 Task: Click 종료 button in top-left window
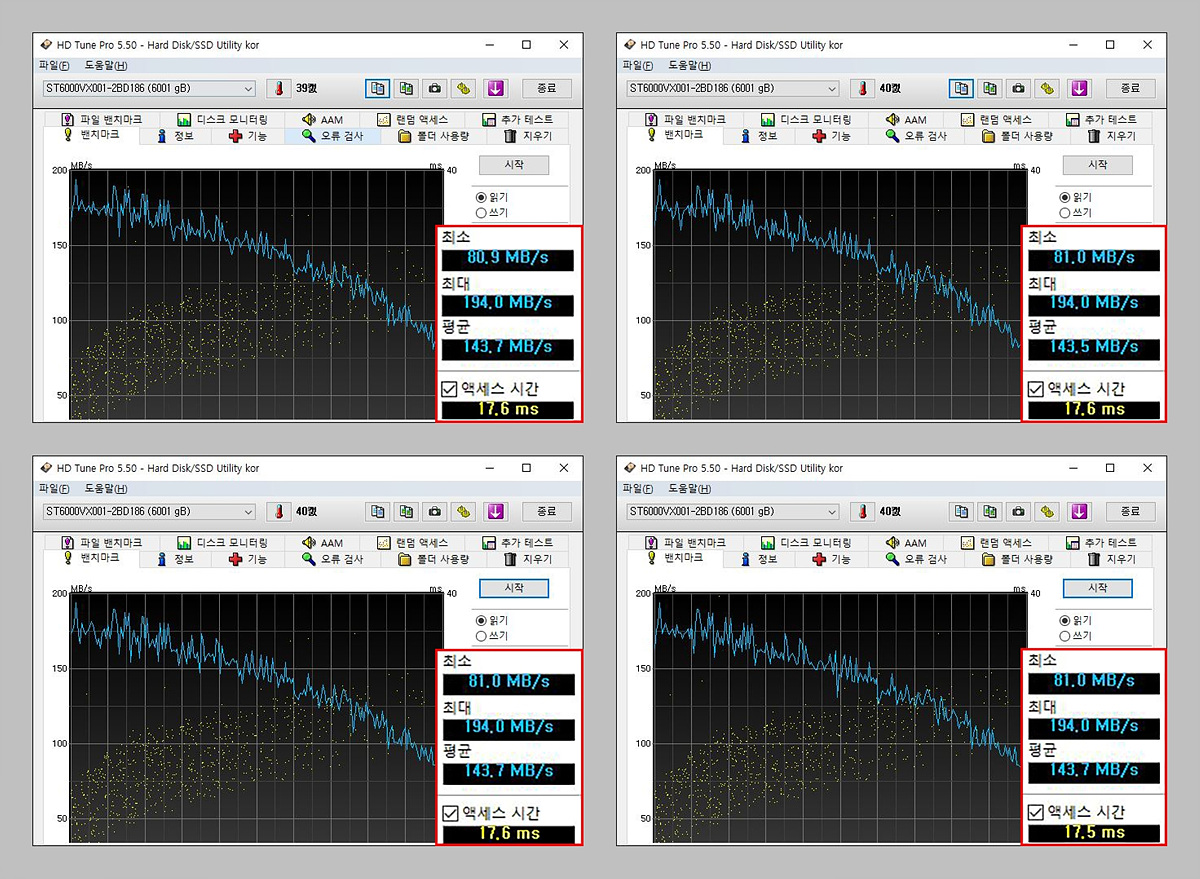tap(546, 88)
